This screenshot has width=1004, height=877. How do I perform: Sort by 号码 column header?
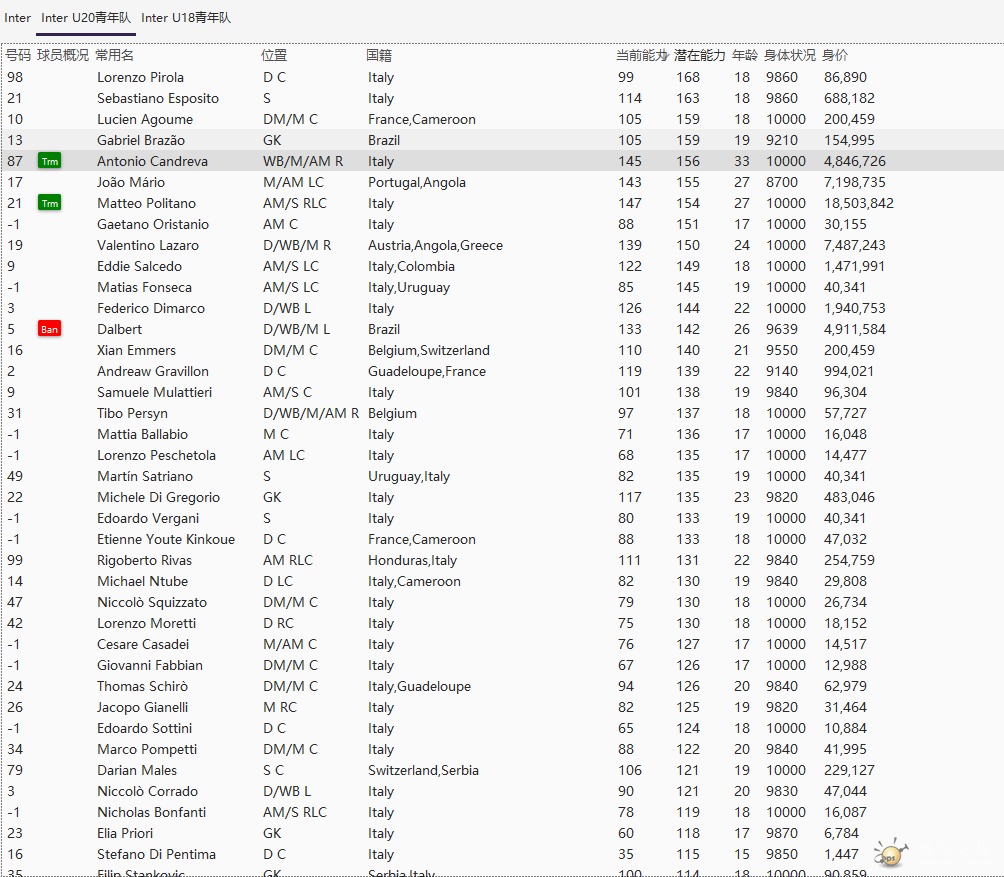[x=18, y=56]
